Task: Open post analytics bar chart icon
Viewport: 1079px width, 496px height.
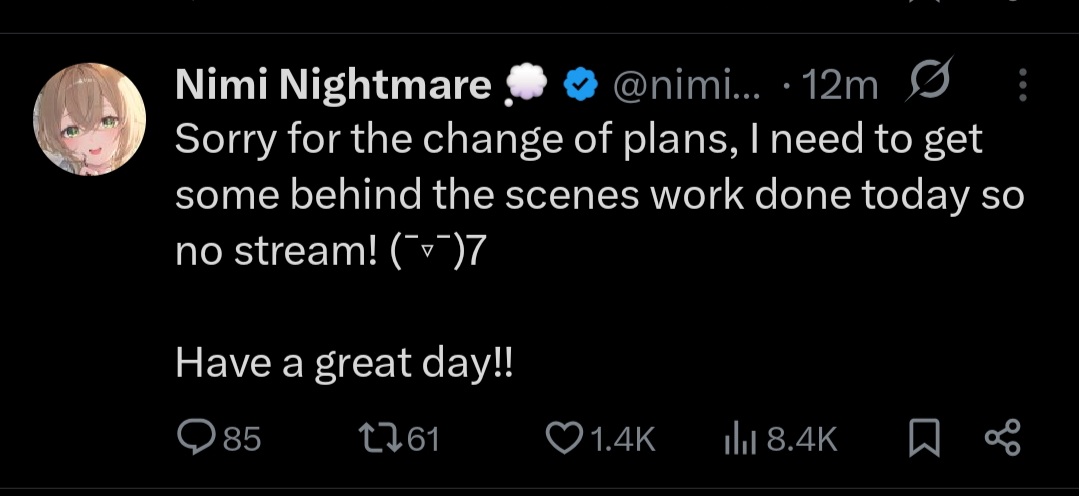Action: coord(737,437)
